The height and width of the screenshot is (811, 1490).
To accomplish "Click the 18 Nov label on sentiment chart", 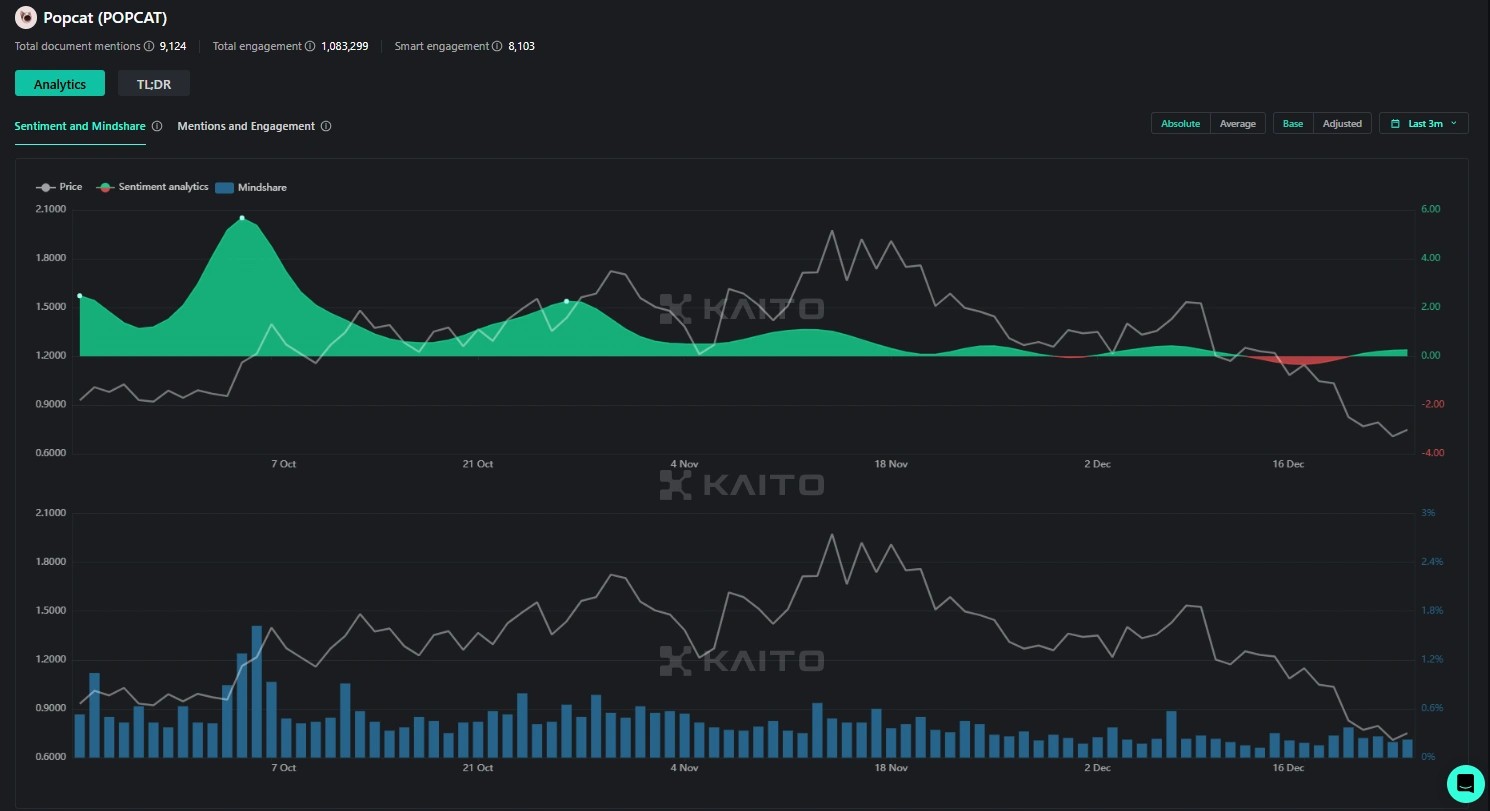I will click(891, 464).
